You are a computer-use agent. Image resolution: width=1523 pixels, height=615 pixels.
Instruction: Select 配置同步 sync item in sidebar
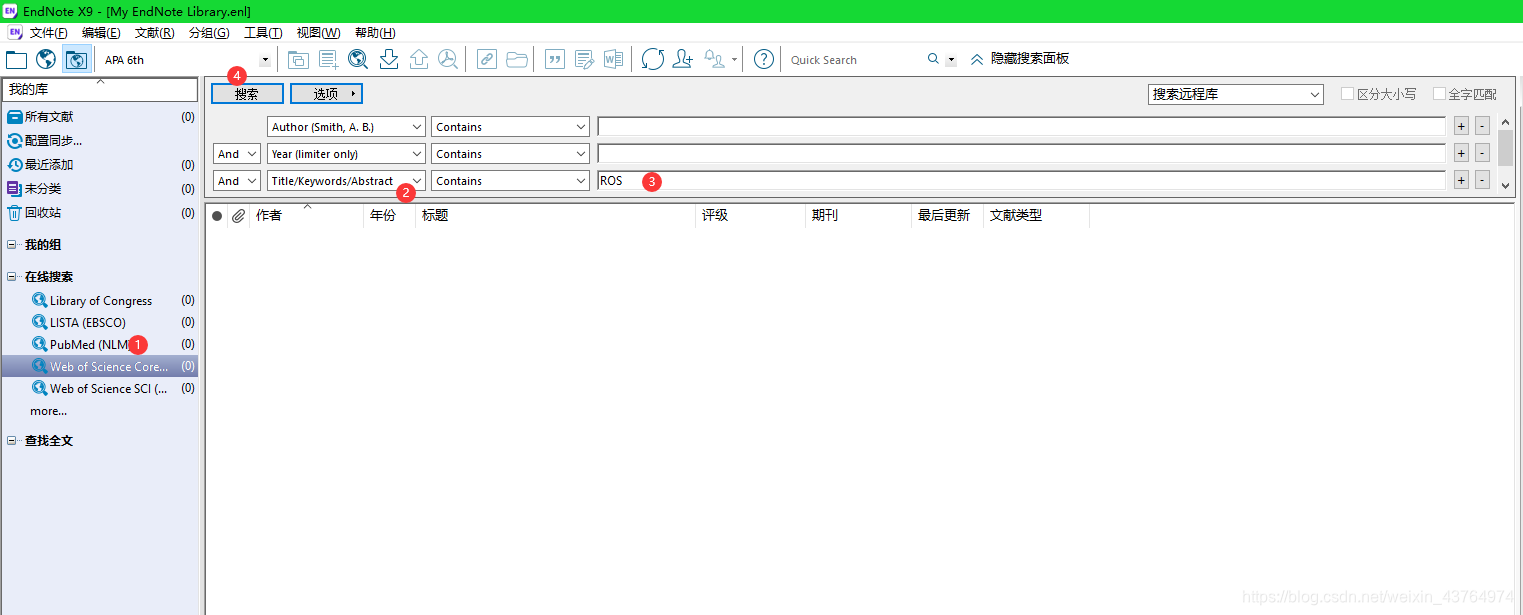point(53,141)
